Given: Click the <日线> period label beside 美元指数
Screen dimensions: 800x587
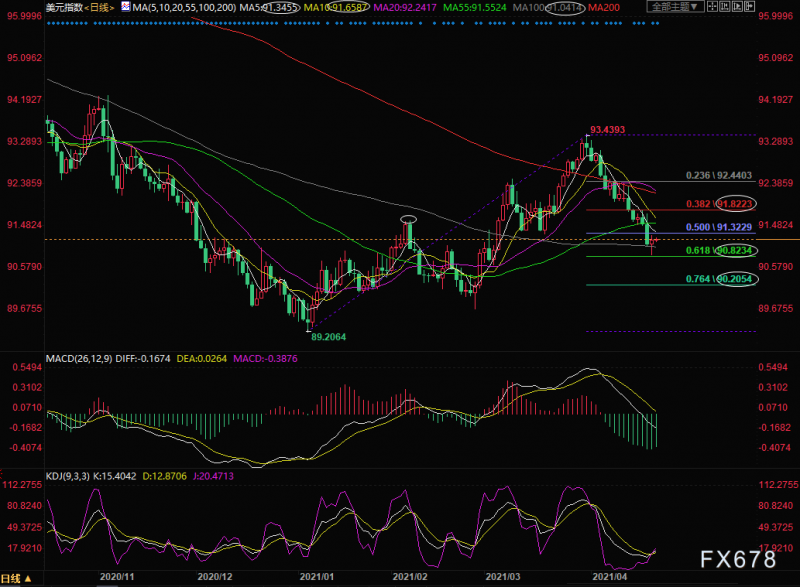Looking at the screenshot, I should point(98,7).
